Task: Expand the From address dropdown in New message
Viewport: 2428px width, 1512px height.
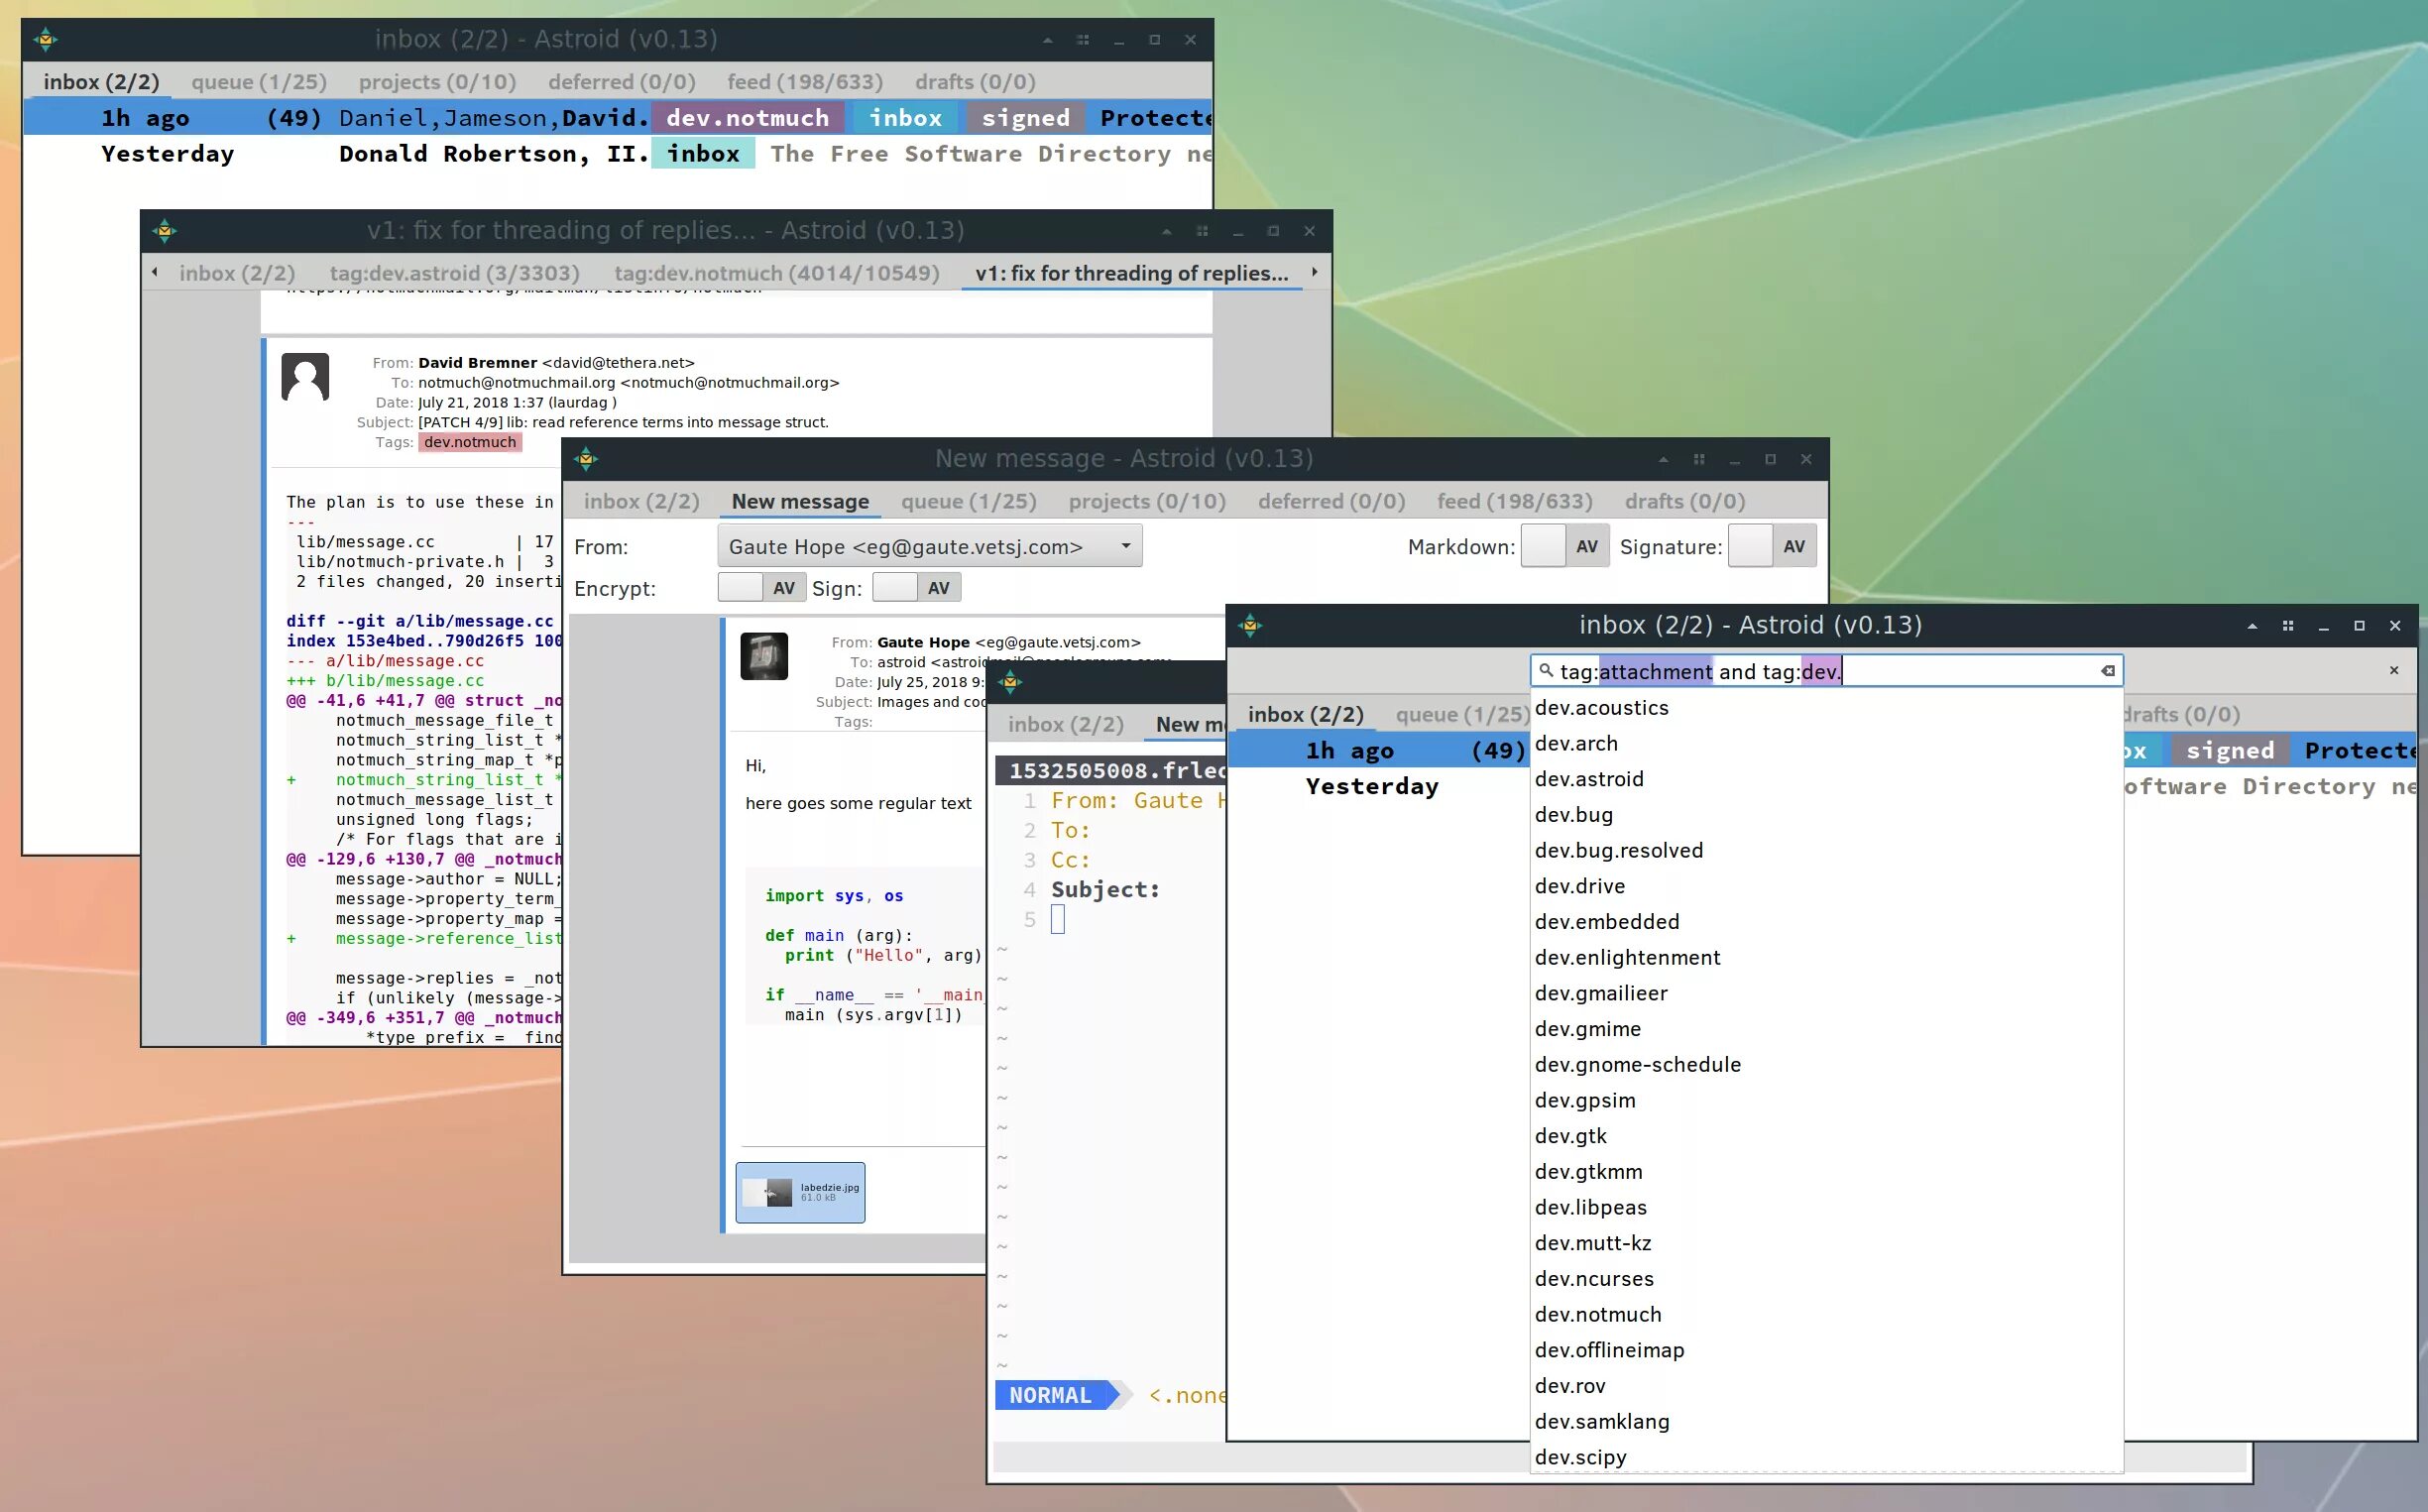Action: (x=1127, y=545)
